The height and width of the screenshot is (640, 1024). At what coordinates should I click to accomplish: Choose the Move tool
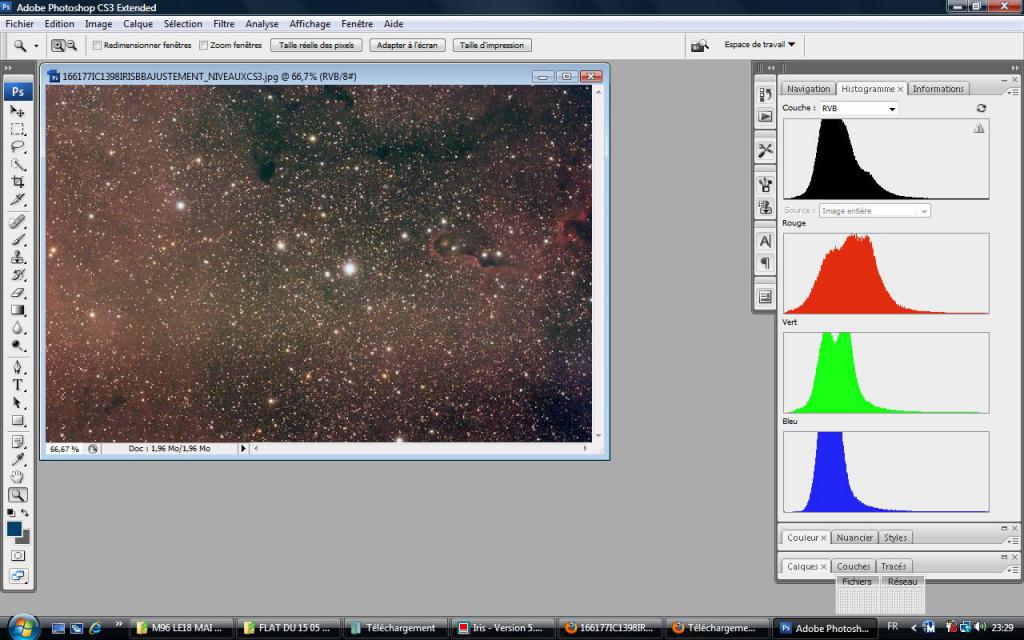tap(18, 110)
